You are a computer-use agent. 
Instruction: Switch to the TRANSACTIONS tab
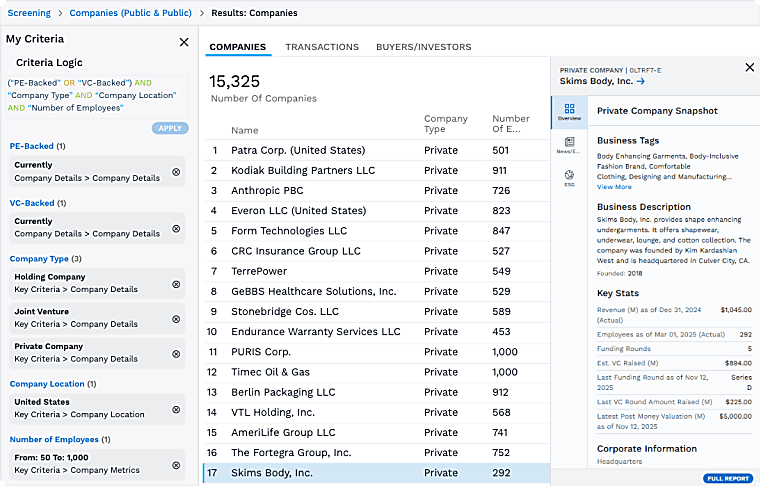[x=322, y=47]
